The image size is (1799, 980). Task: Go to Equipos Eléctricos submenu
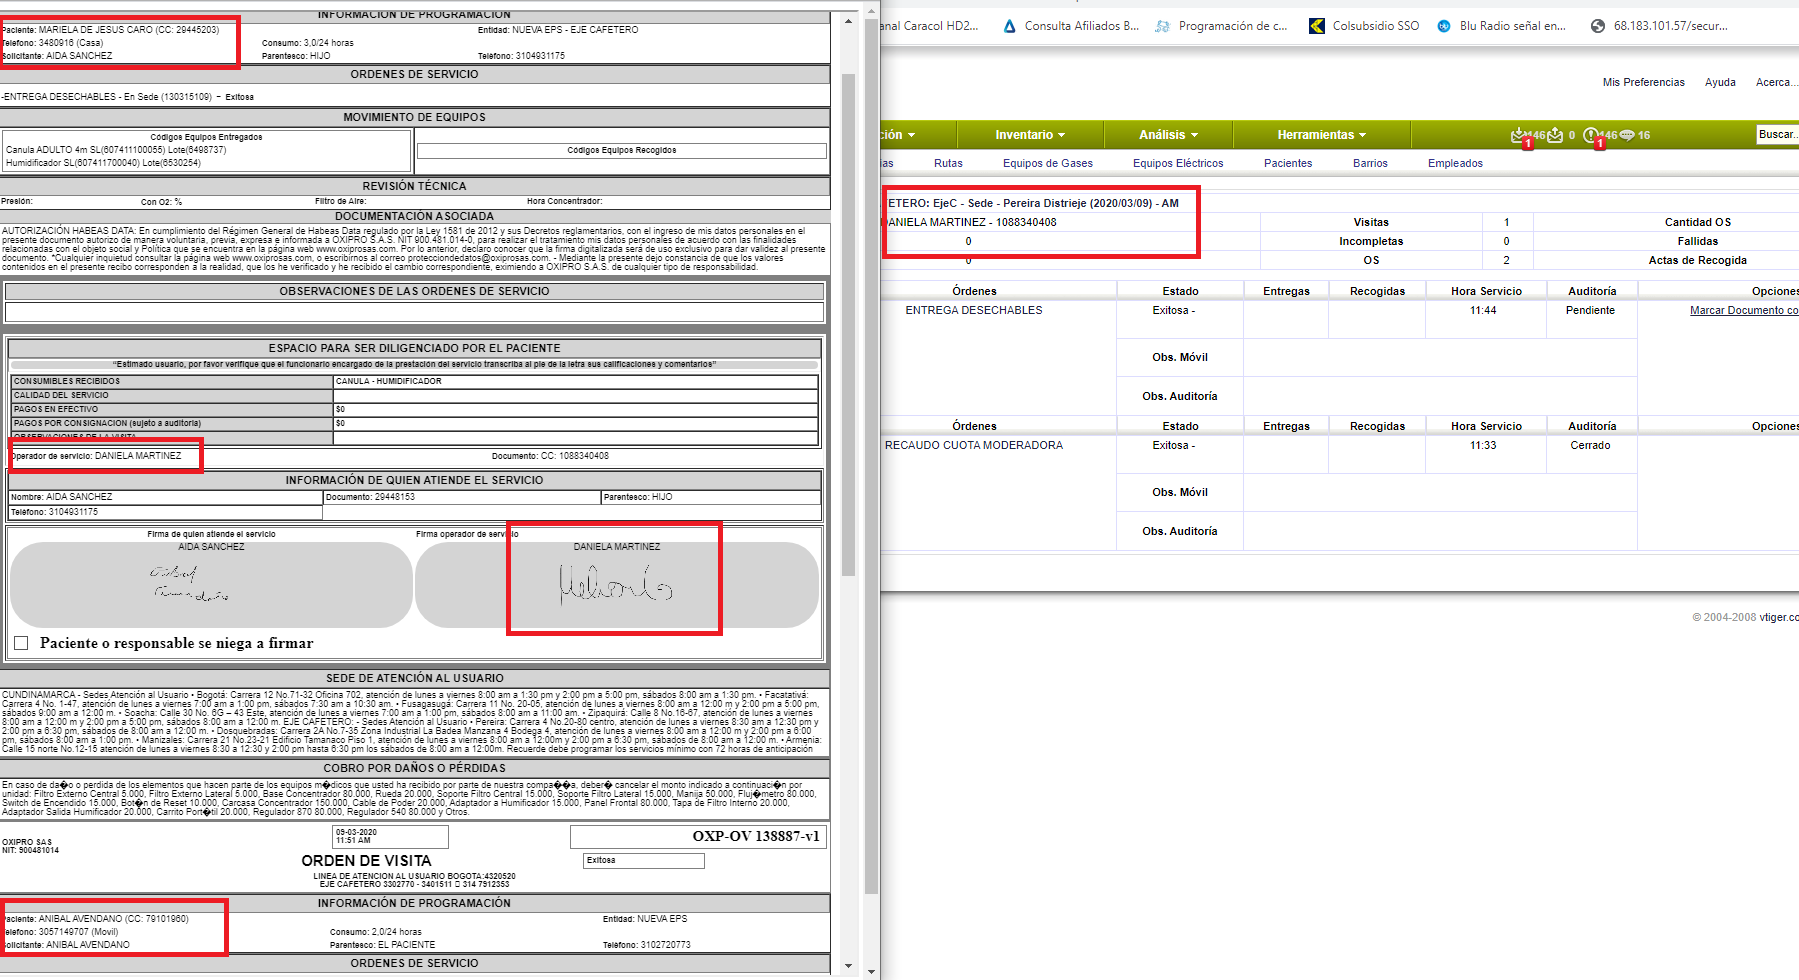[x=1178, y=163]
